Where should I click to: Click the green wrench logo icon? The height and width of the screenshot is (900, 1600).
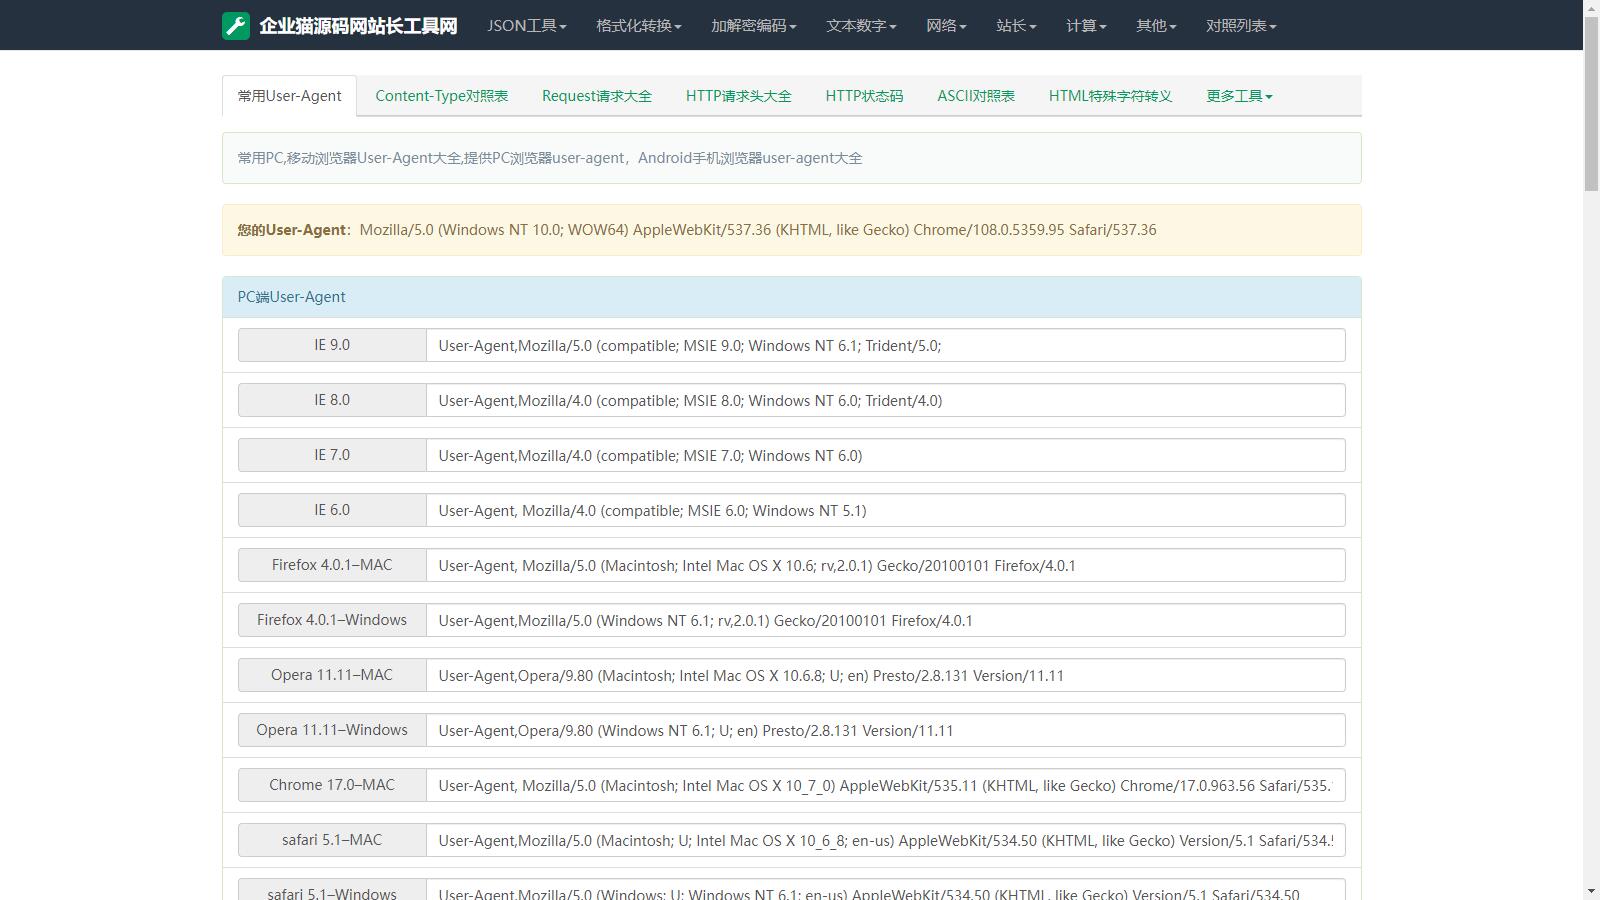(x=236, y=26)
